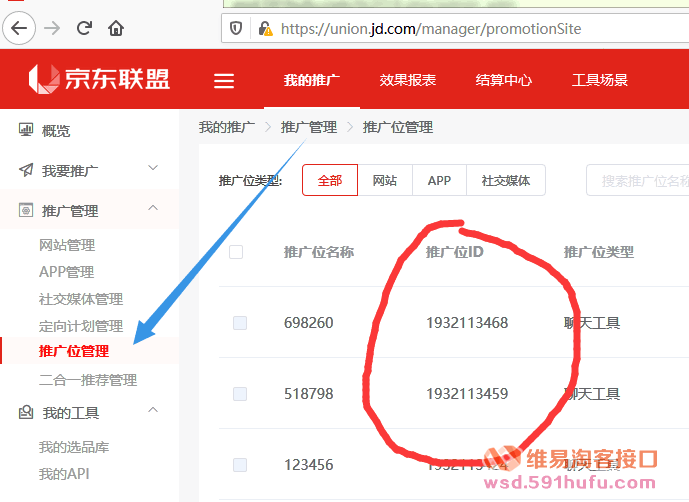Open 社交媒体管理 in sidebar
Viewport: 689px width, 502px height.
coord(81,299)
